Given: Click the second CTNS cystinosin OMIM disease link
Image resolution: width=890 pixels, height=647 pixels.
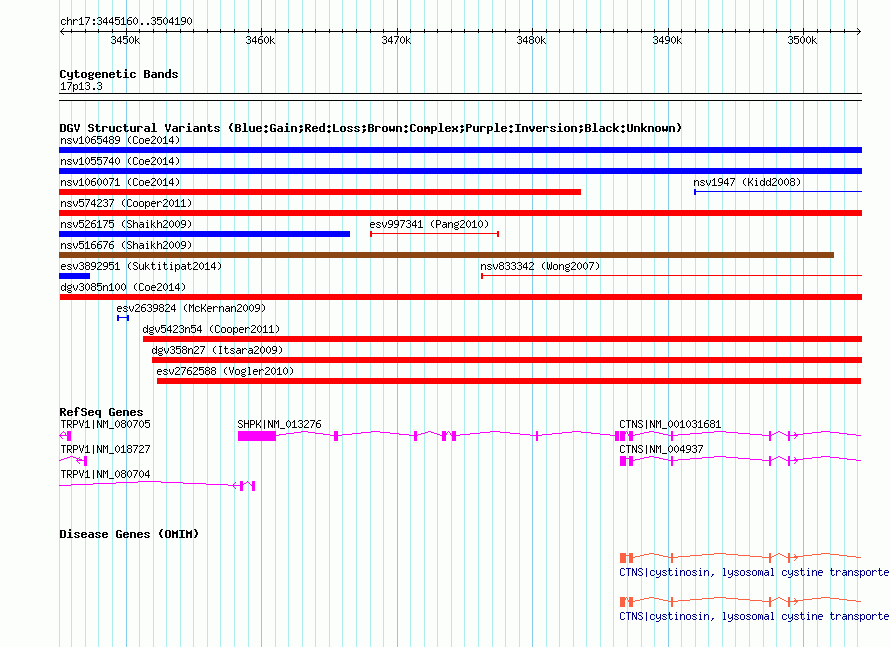Looking at the screenshot, I should click(x=754, y=616).
